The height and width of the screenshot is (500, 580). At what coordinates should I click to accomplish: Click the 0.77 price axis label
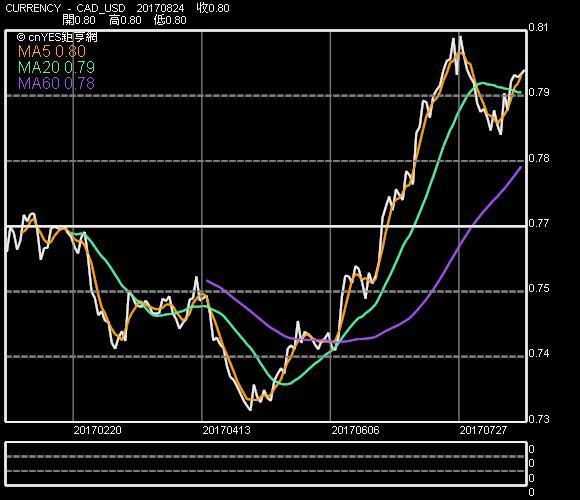pos(538,223)
